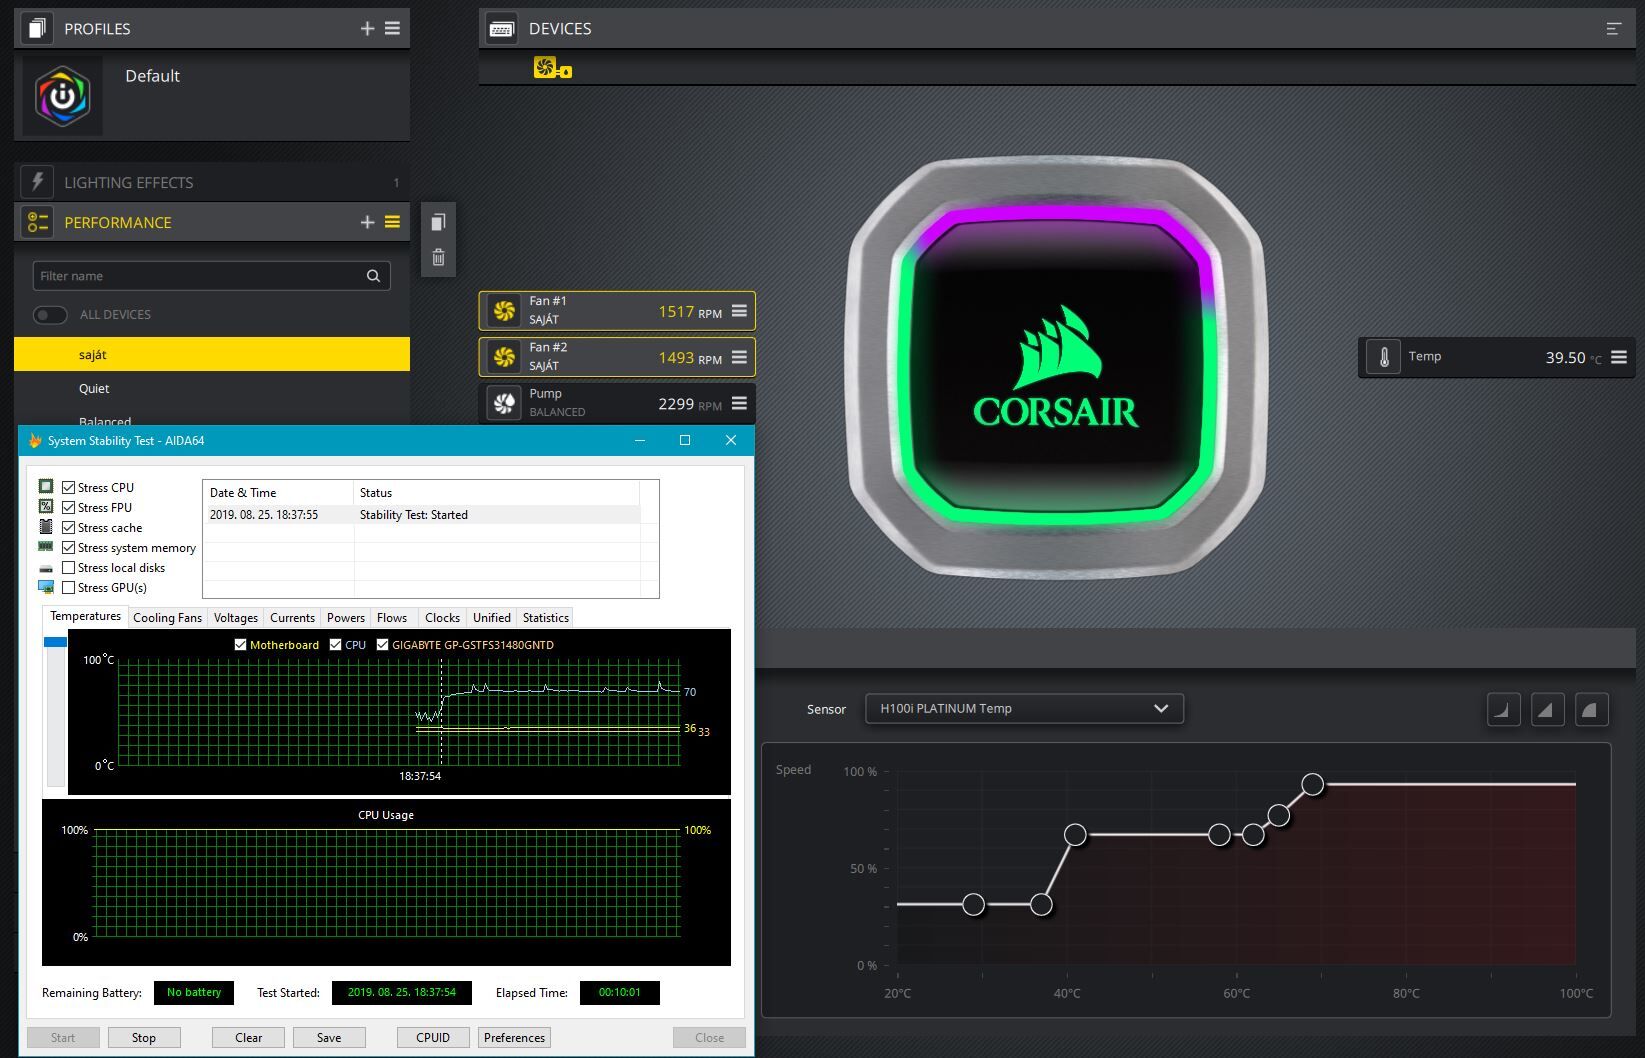
Task: Open the Lighting Effects section
Action: pos(212,182)
